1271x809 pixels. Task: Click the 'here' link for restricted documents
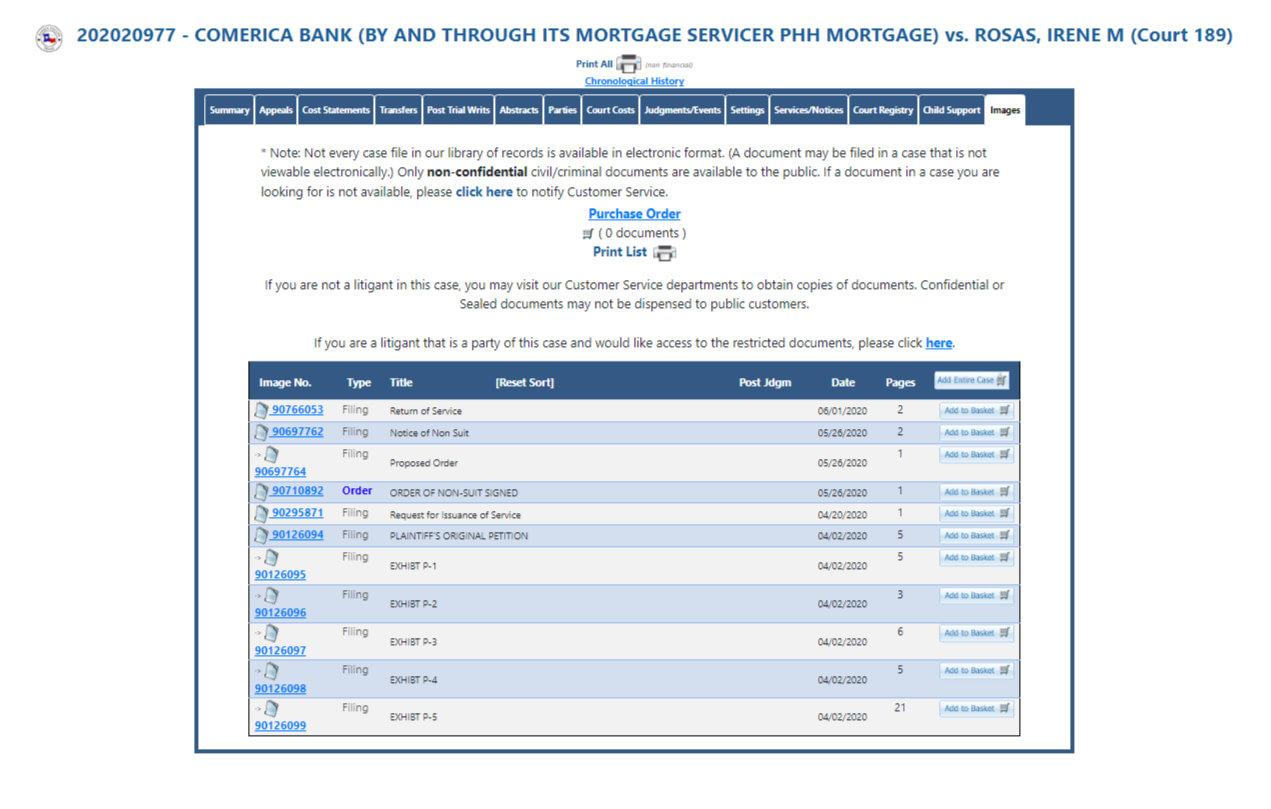[939, 343]
